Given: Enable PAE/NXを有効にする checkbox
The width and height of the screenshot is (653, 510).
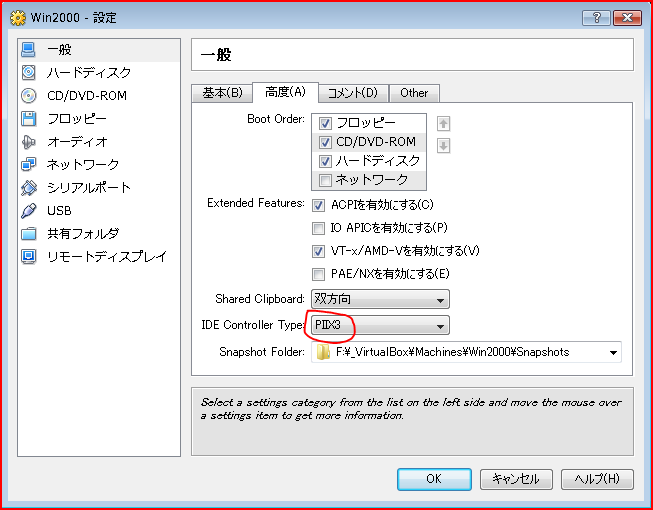Looking at the screenshot, I should pos(318,274).
